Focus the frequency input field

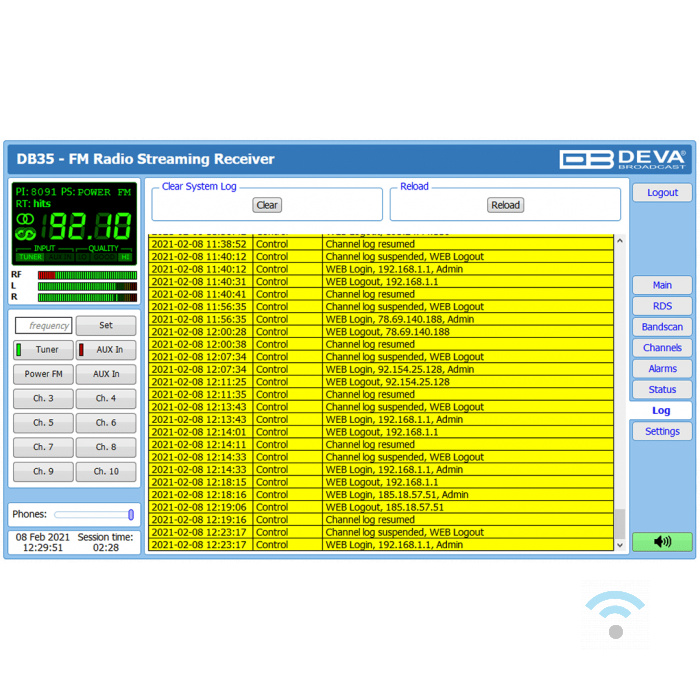[x=43, y=325]
